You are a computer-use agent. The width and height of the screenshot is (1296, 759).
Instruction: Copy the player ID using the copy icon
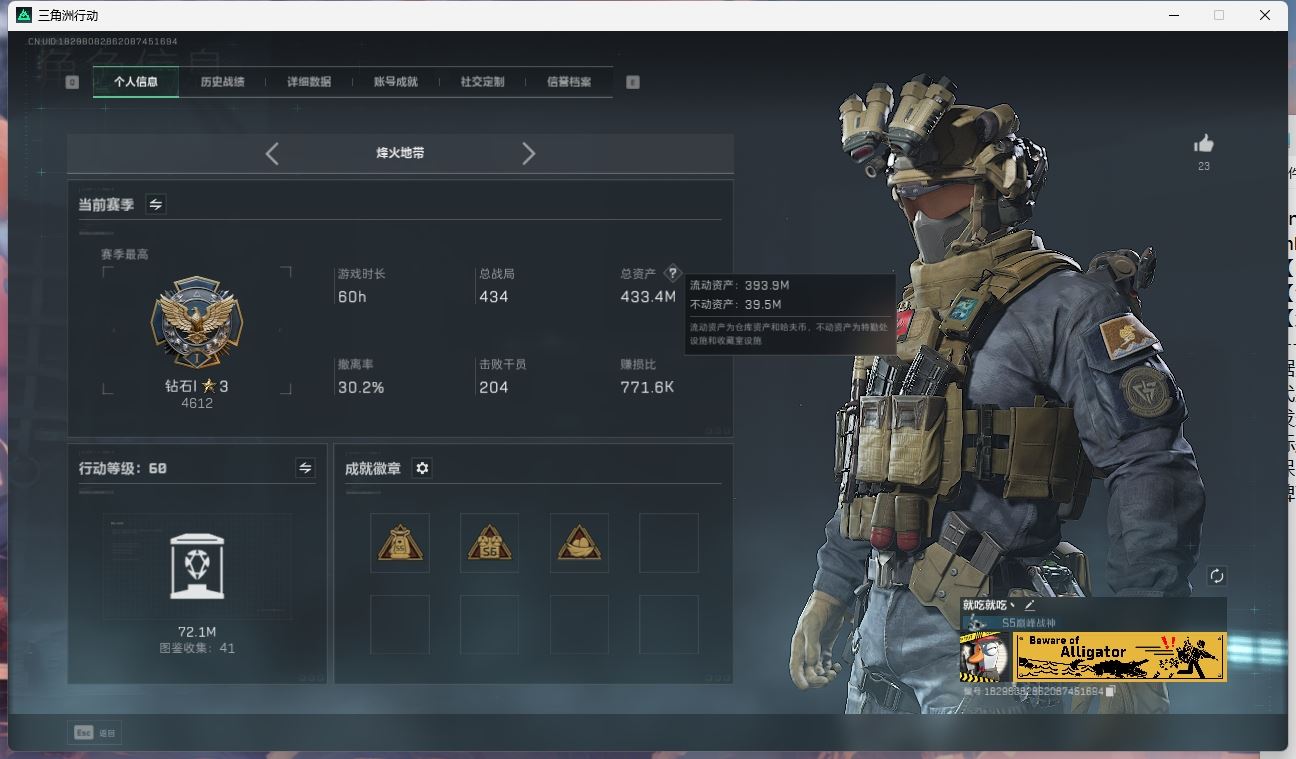coord(1111,691)
